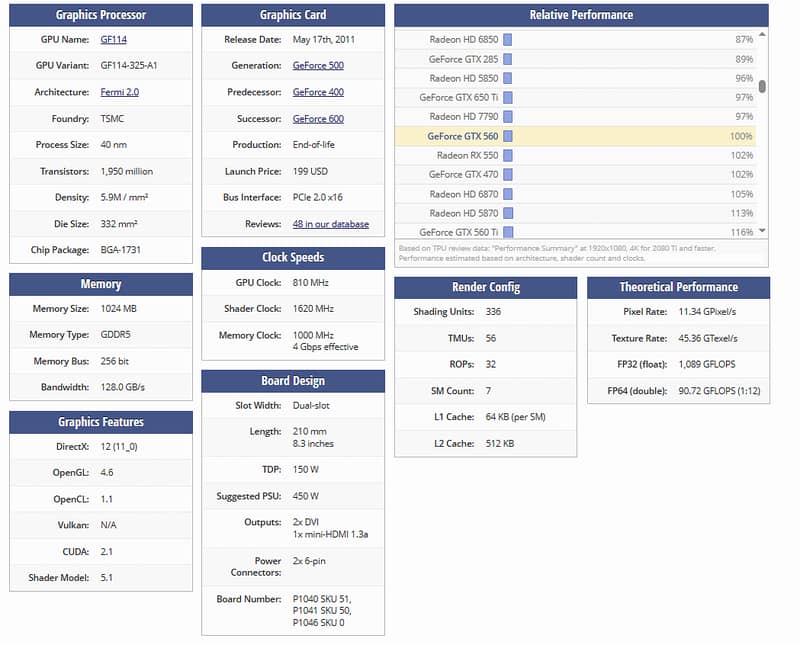Click the Graphics Processor section header
This screenshot has width=800, height=645.
tap(101, 15)
